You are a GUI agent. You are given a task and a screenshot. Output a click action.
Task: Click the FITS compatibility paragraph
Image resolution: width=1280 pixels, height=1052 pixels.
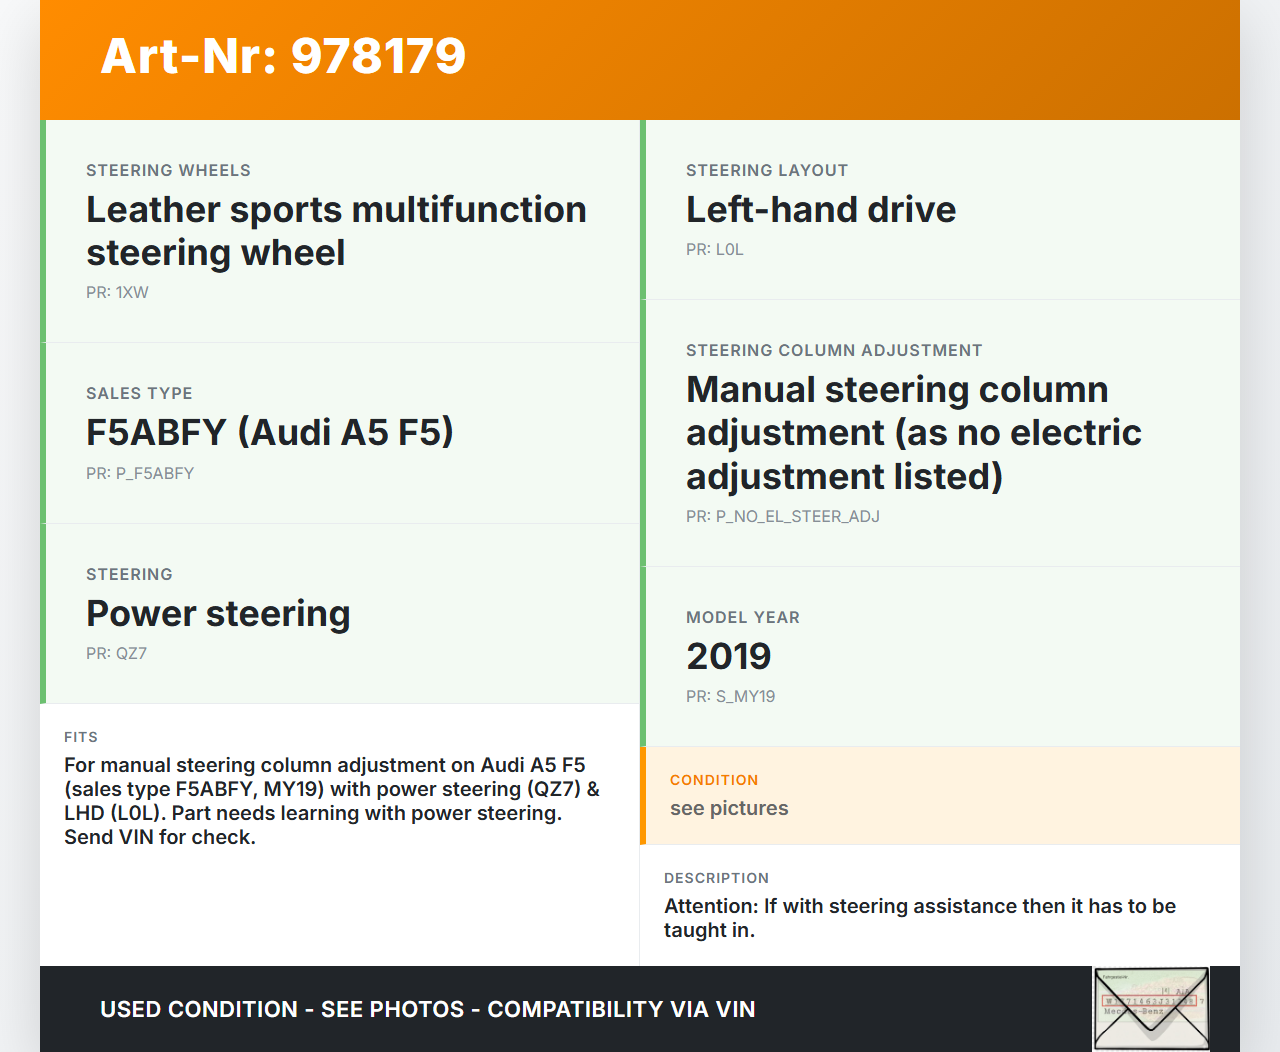331,801
